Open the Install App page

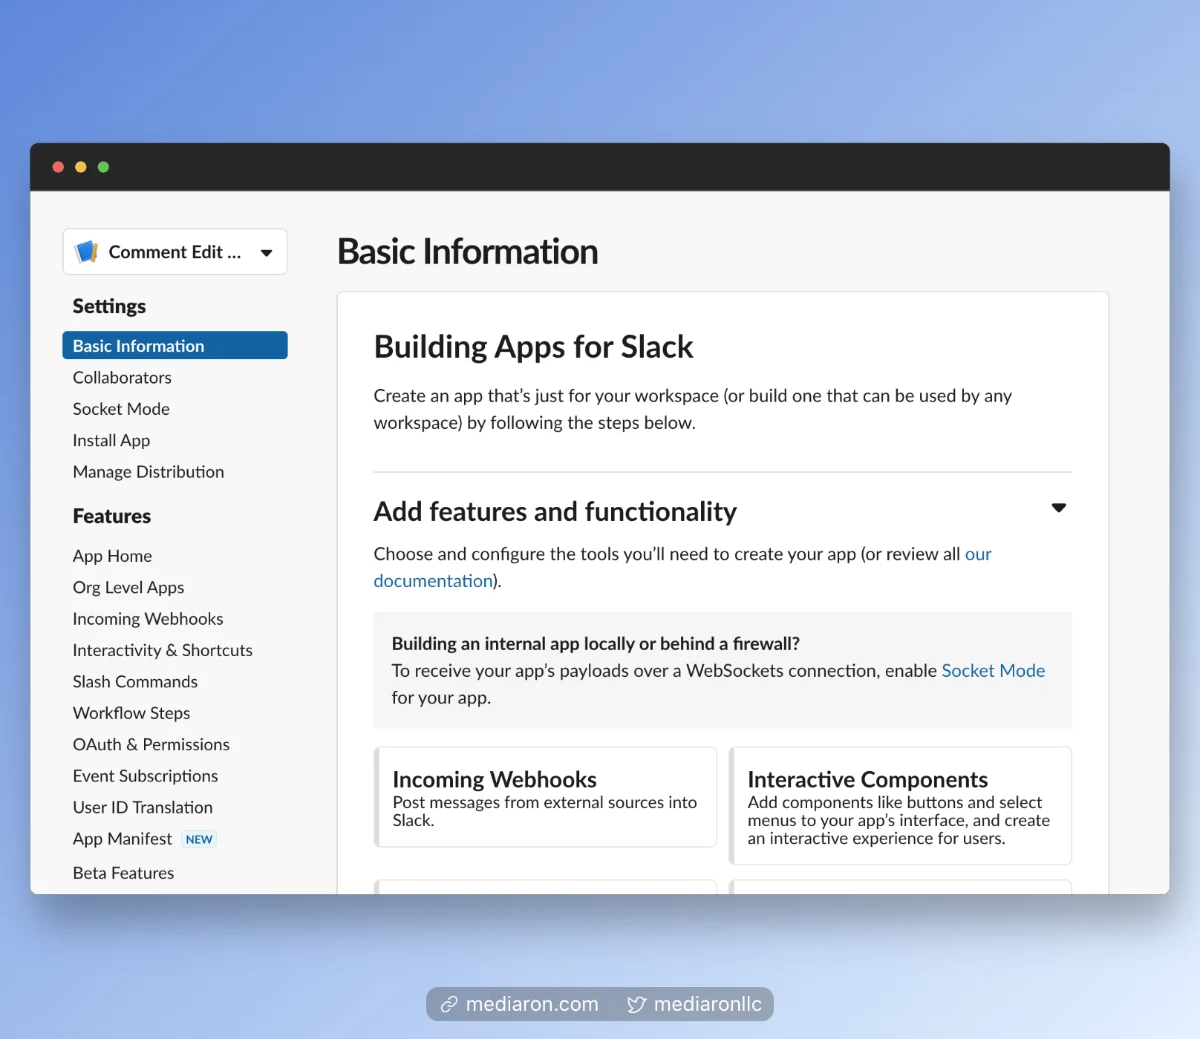(111, 440)
